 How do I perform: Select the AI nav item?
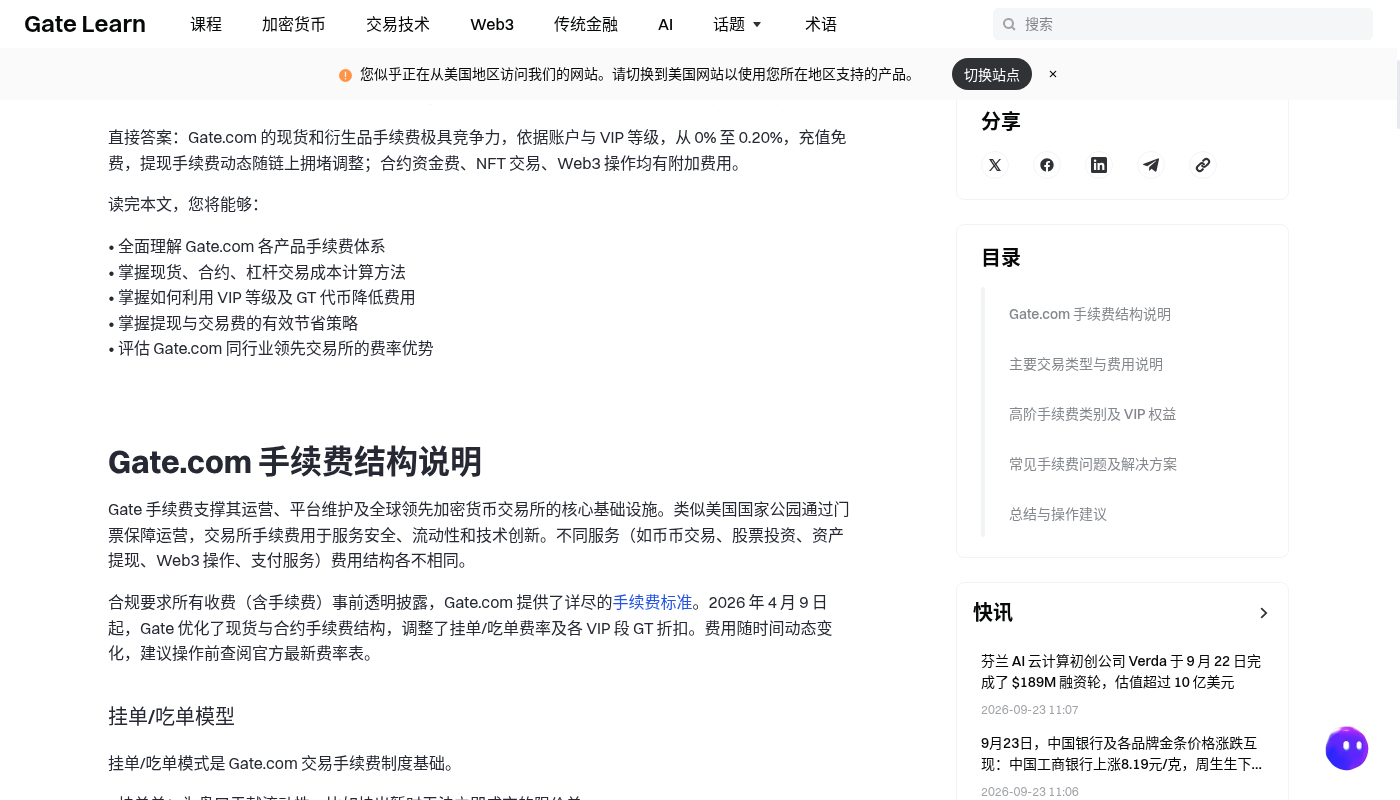tap(666, 24)
